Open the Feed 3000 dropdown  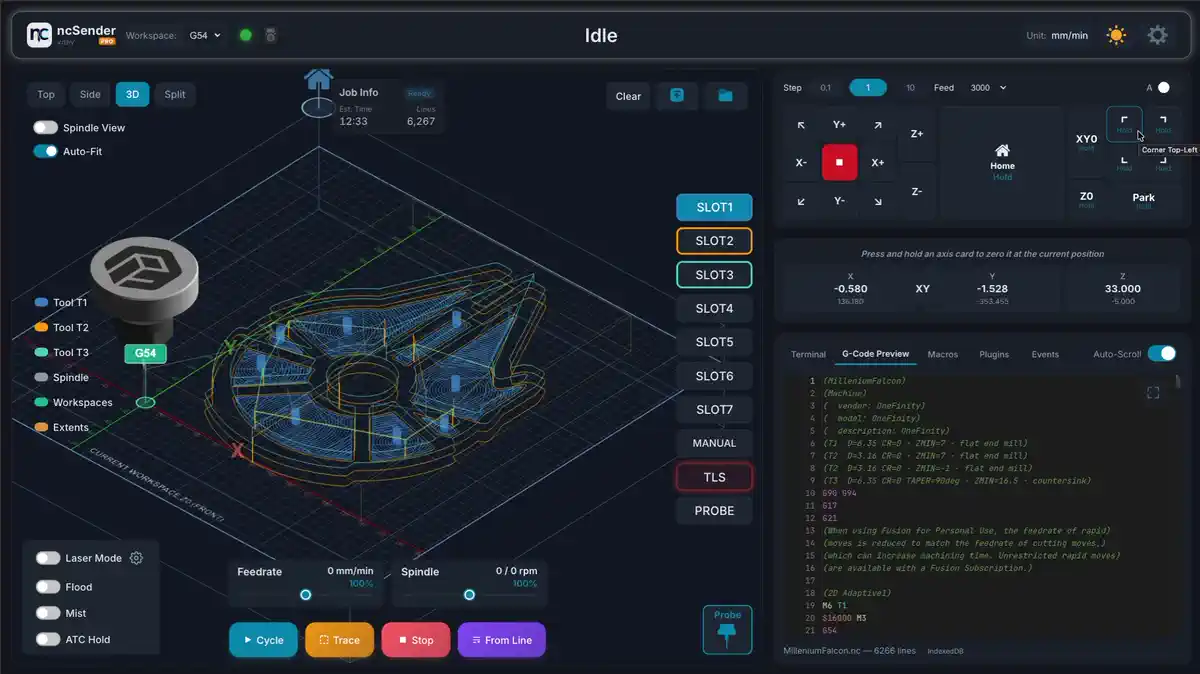click(x=988, y=88)
